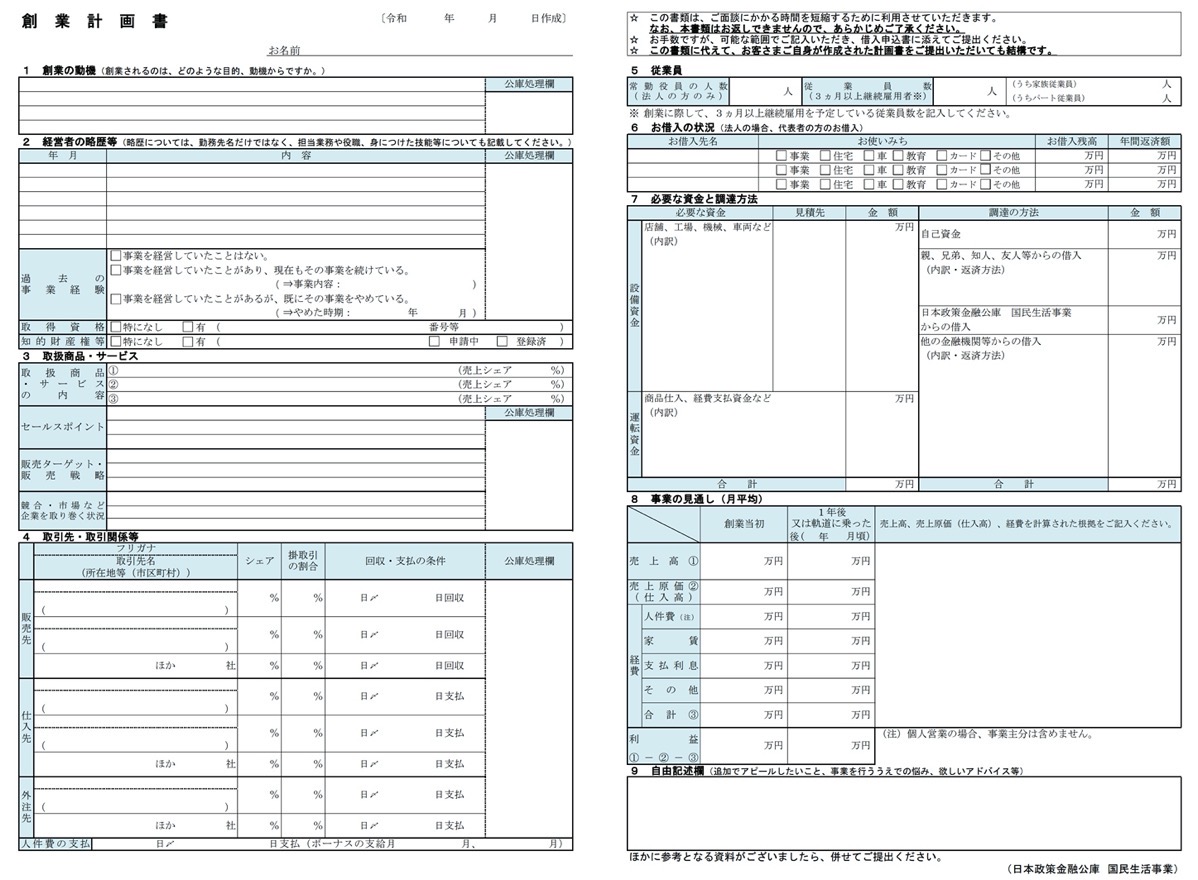The image size is (1198, 880).
Task: Check 取得資格 '有' box
Action: [188, 327]
